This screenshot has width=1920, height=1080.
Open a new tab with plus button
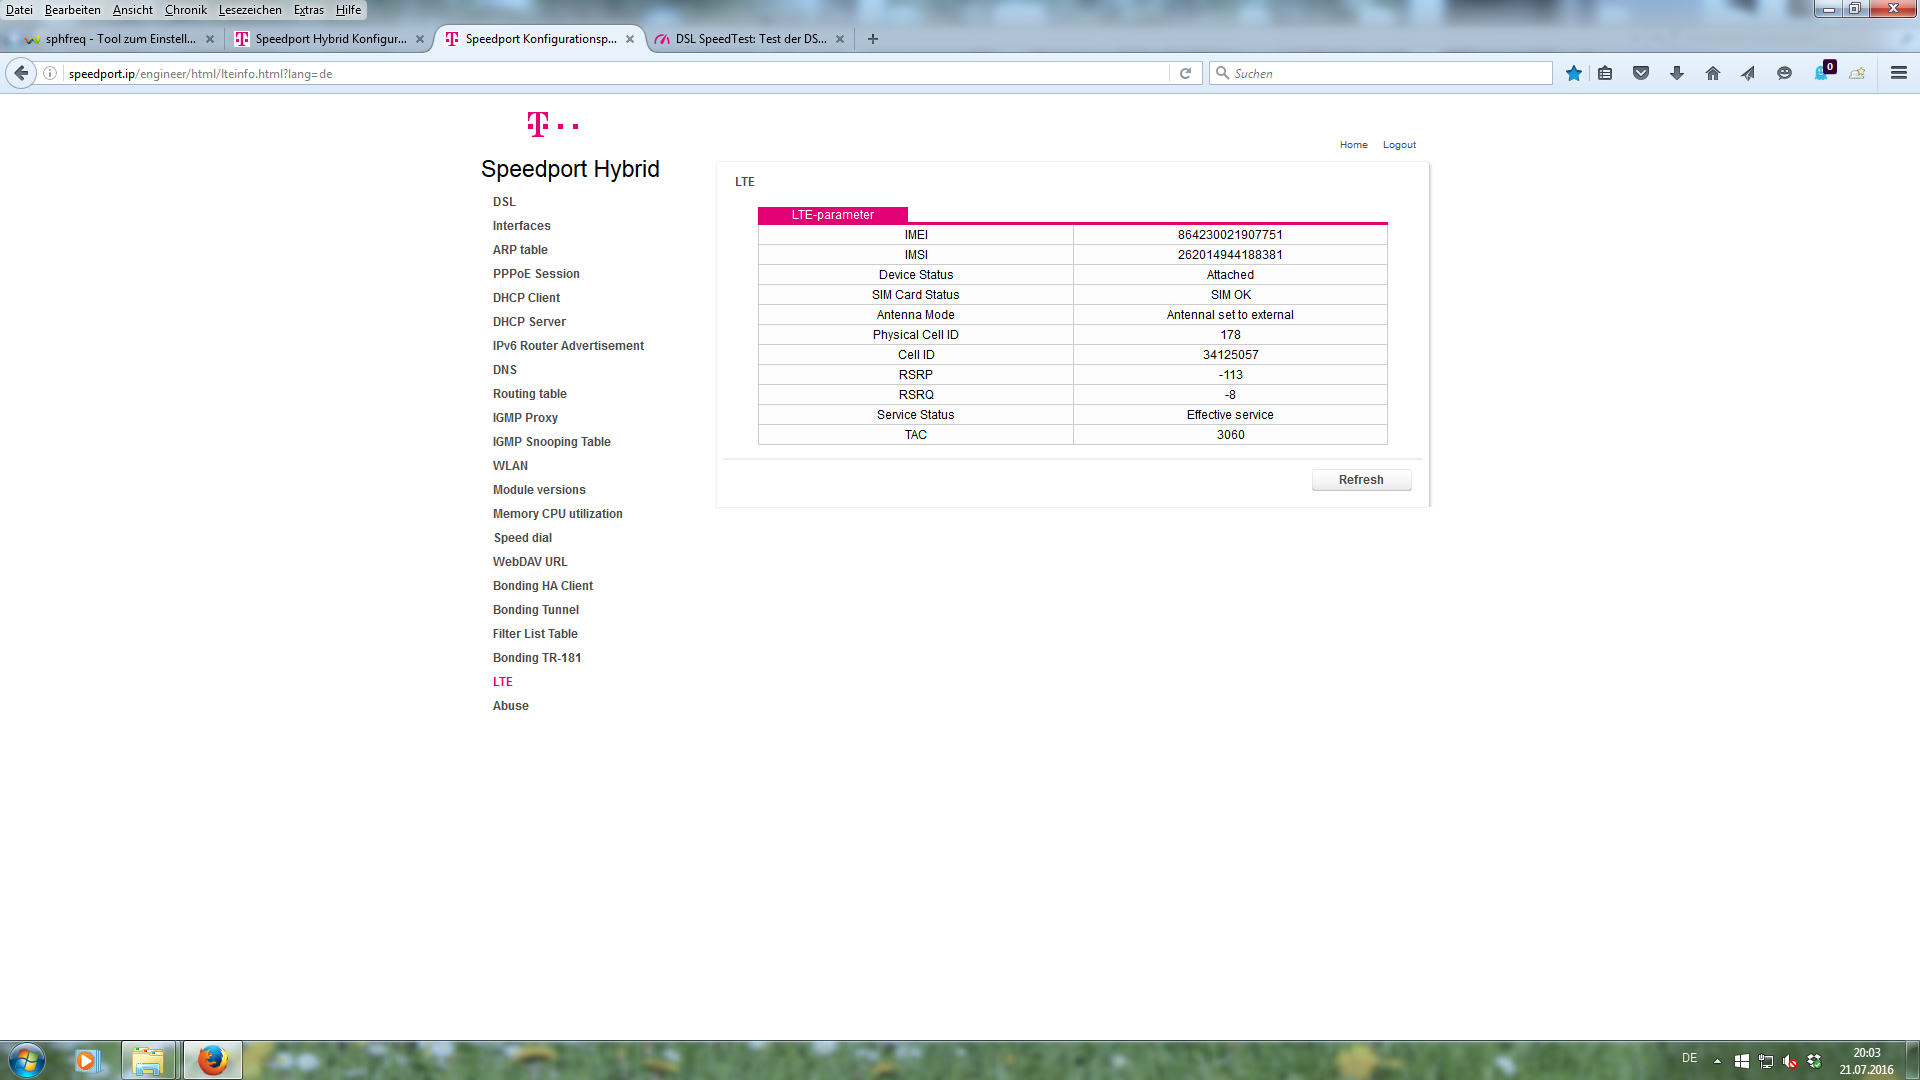(x=873, y=39)
